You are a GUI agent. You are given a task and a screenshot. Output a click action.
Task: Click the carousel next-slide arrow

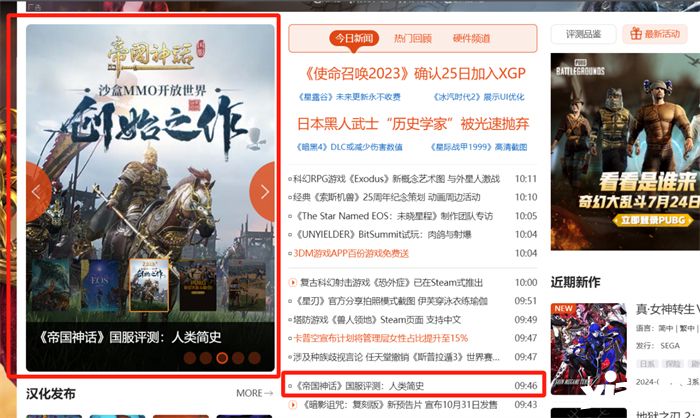[263, 192]
